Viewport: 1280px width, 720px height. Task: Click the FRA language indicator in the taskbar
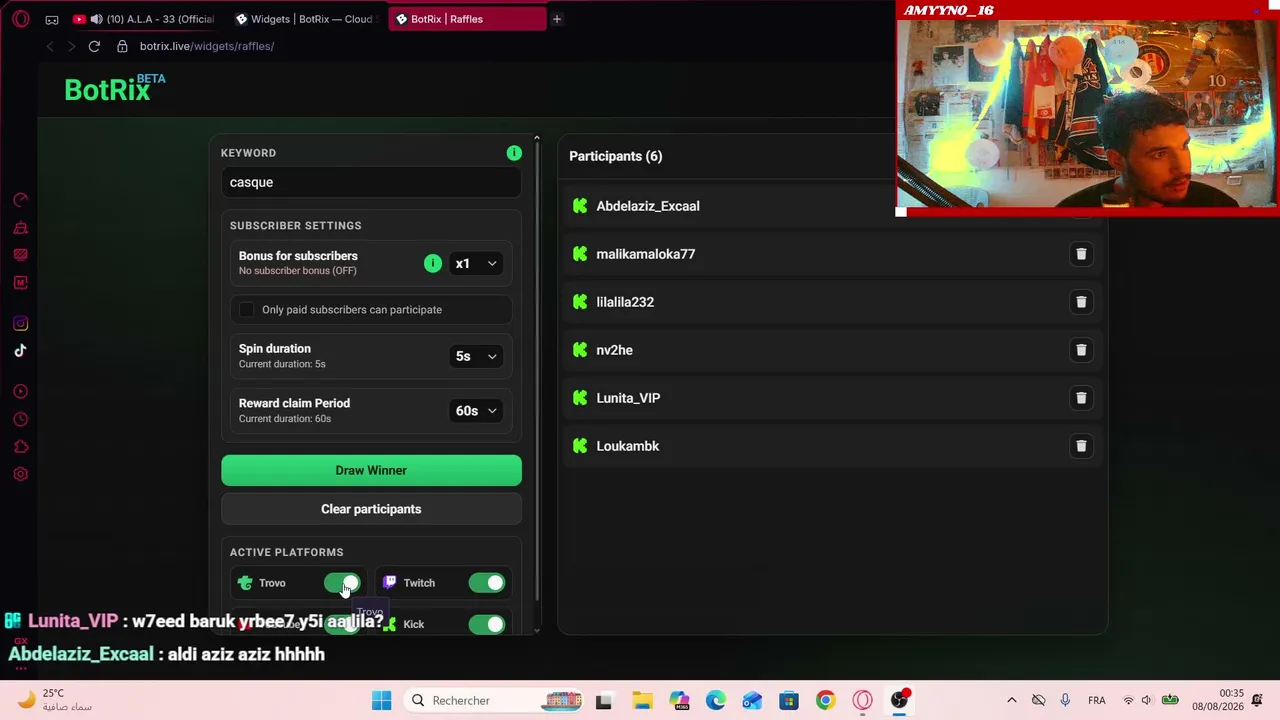pyautogui.click(x=1096, y=701)
